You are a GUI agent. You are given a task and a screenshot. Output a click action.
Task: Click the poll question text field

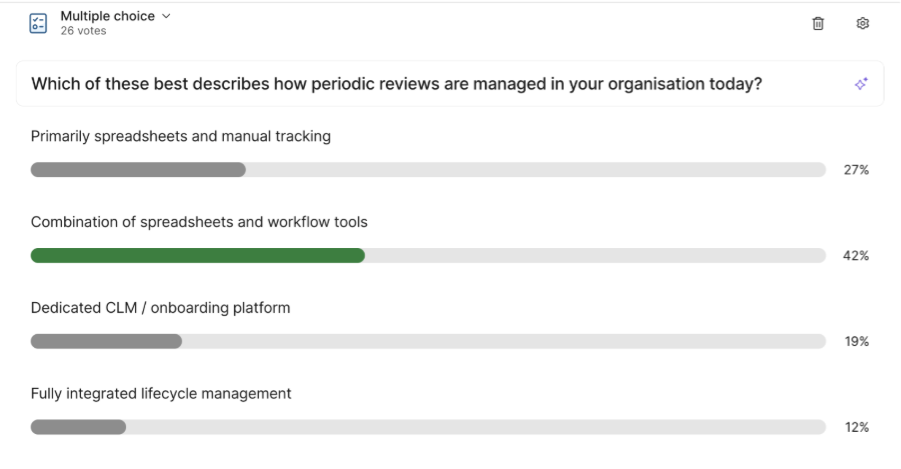[x=396, y=84]
